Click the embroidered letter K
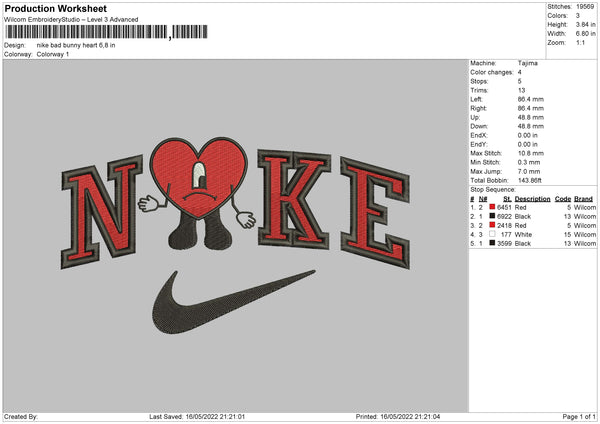This screenshot has width=600, height=424. [x=294, y=200]
